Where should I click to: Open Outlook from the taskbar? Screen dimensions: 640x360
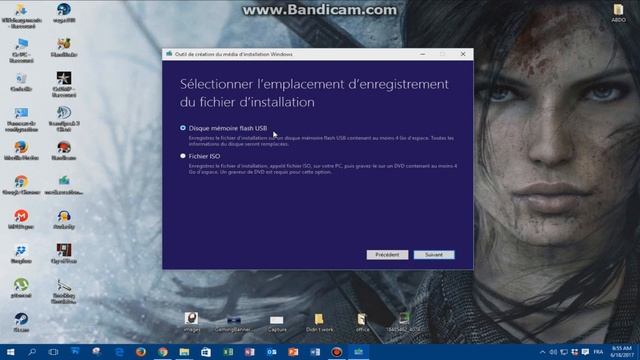(x=271, y=352)
